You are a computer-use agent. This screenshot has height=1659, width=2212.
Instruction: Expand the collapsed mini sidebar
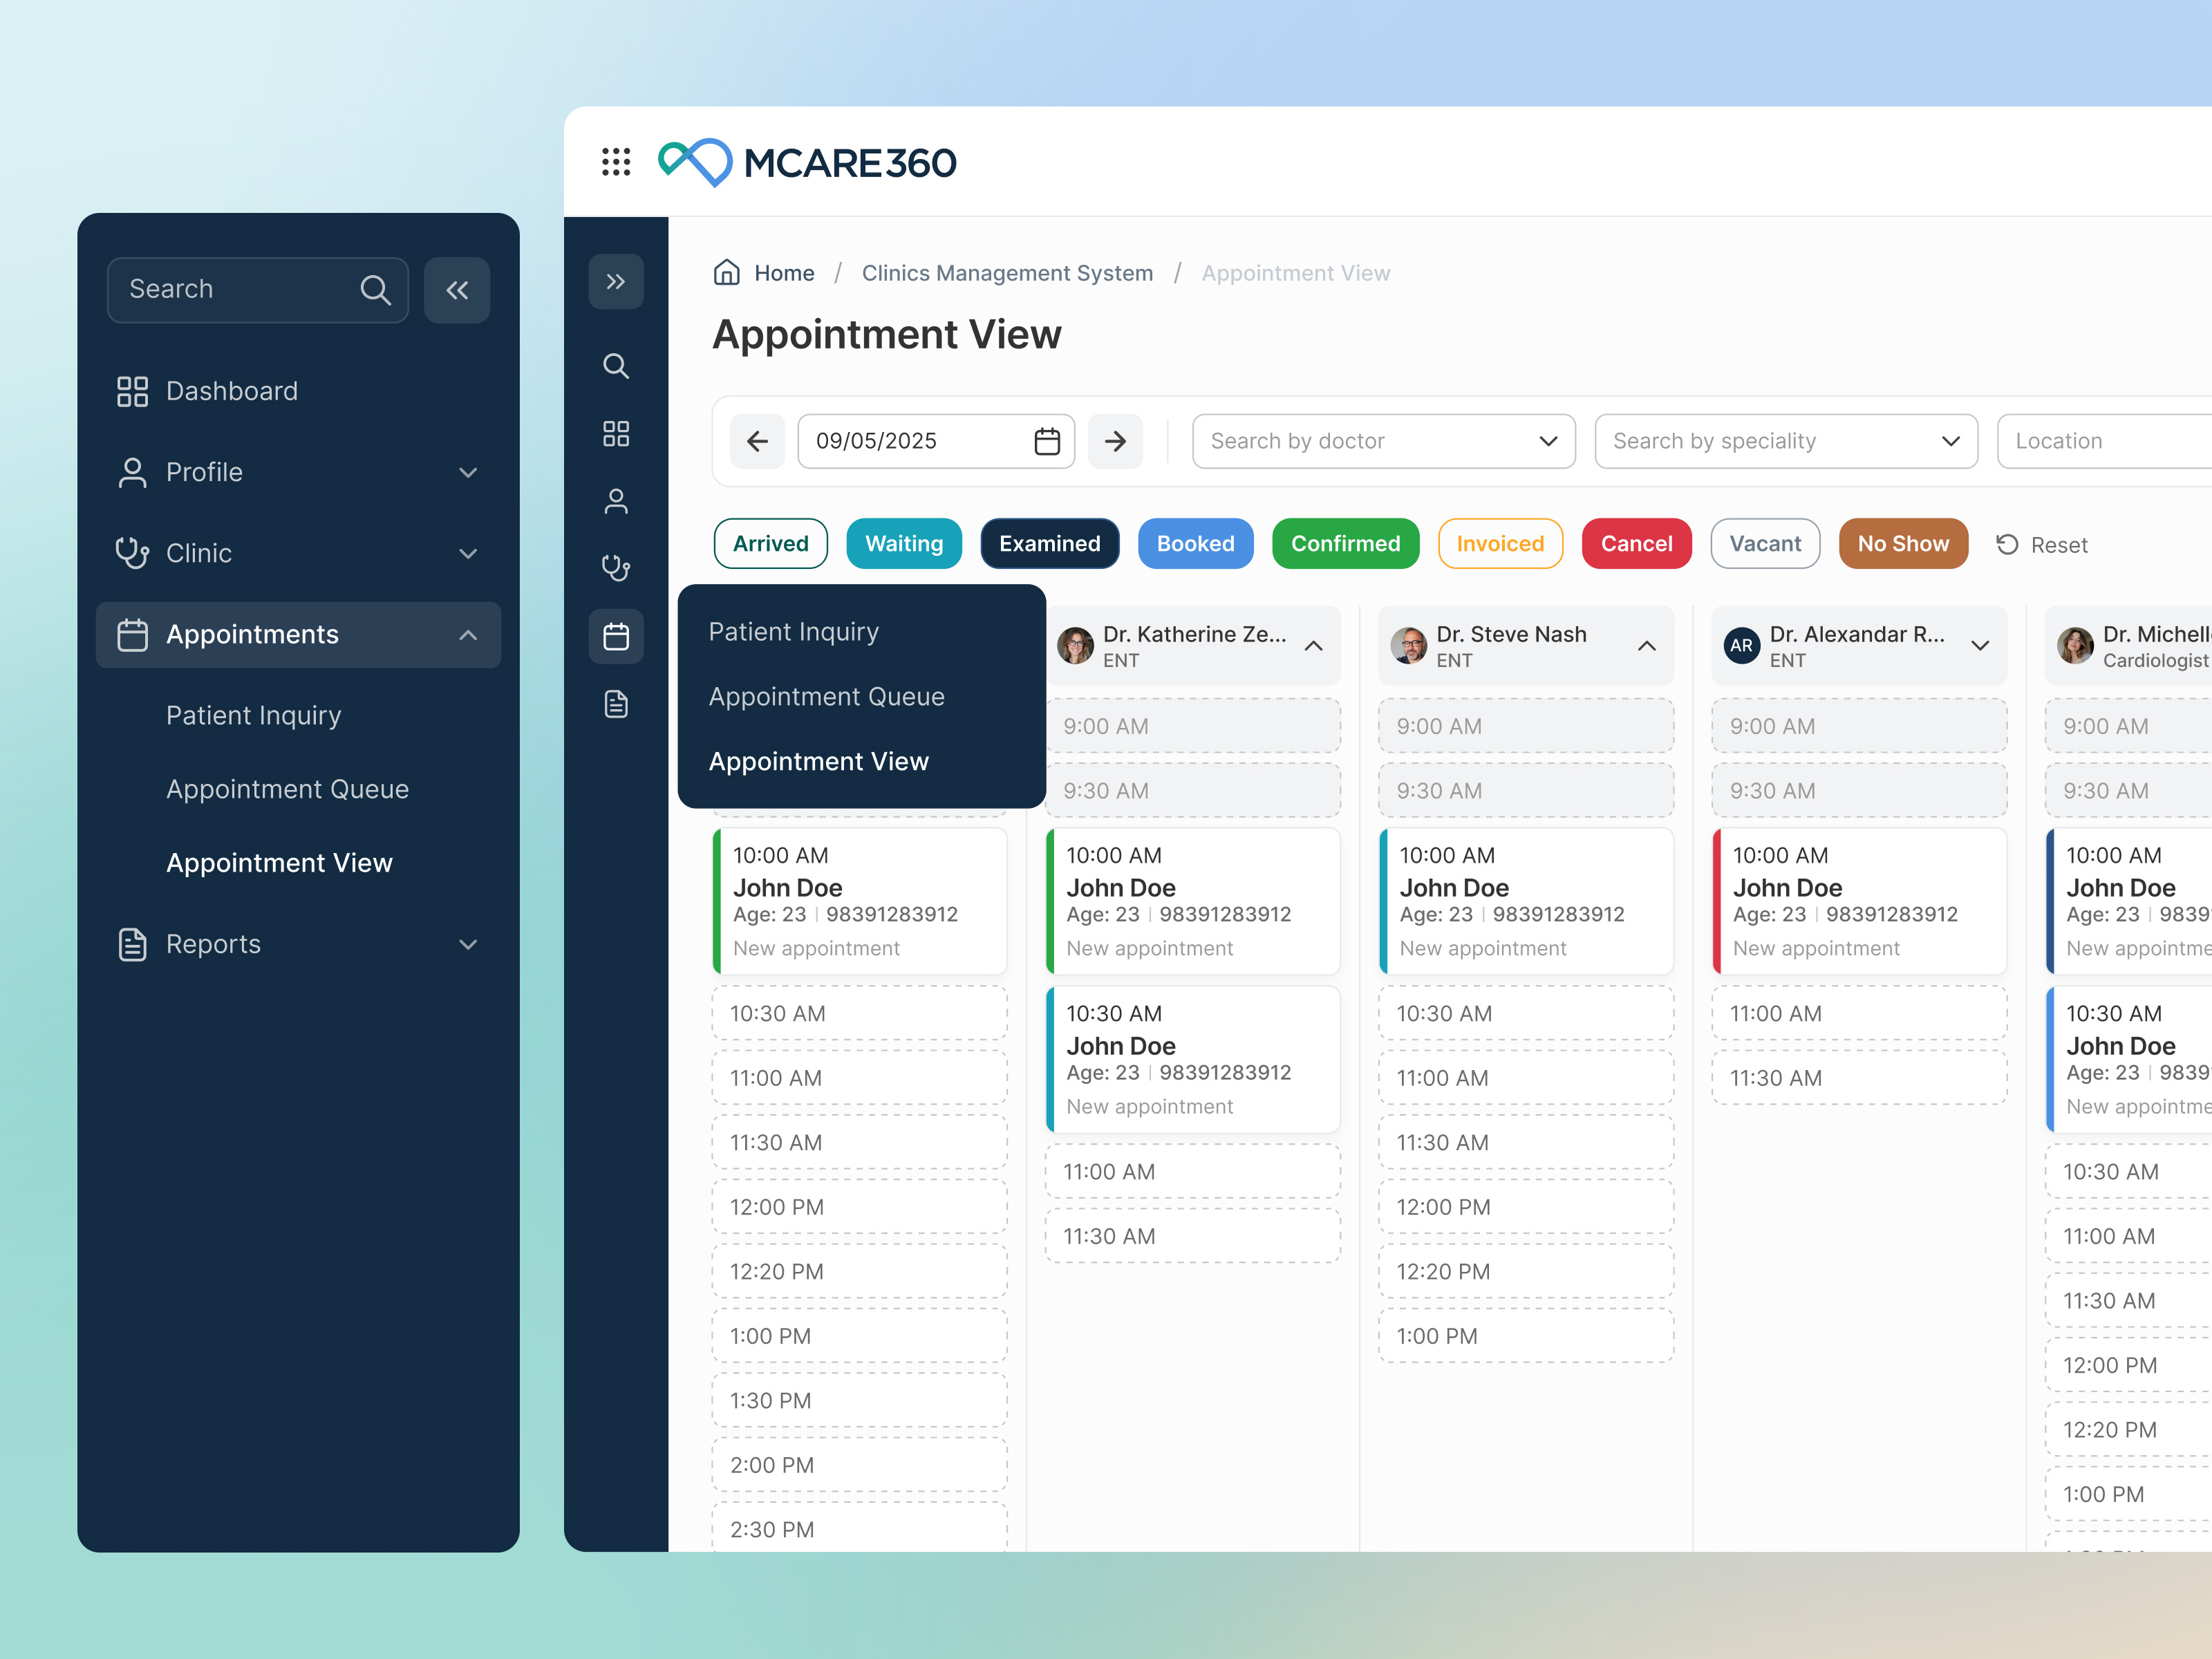tap(616, 281)
